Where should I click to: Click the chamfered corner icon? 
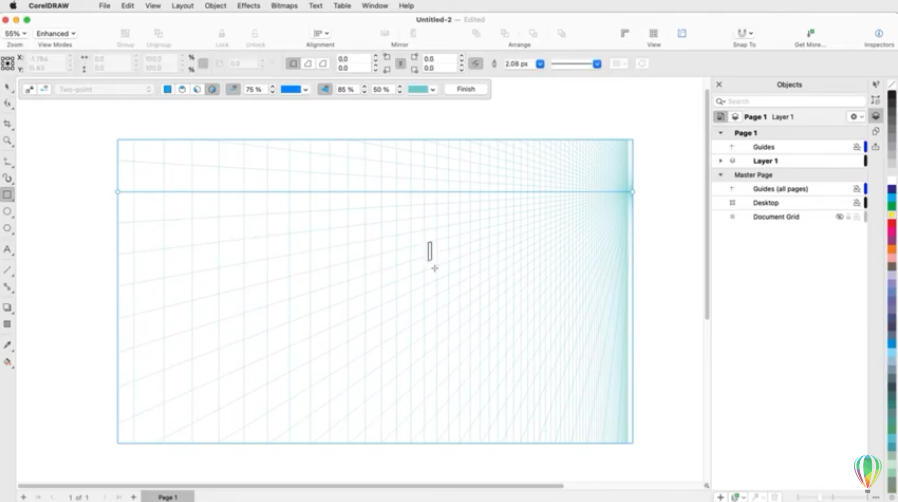[x=323, y=64]
